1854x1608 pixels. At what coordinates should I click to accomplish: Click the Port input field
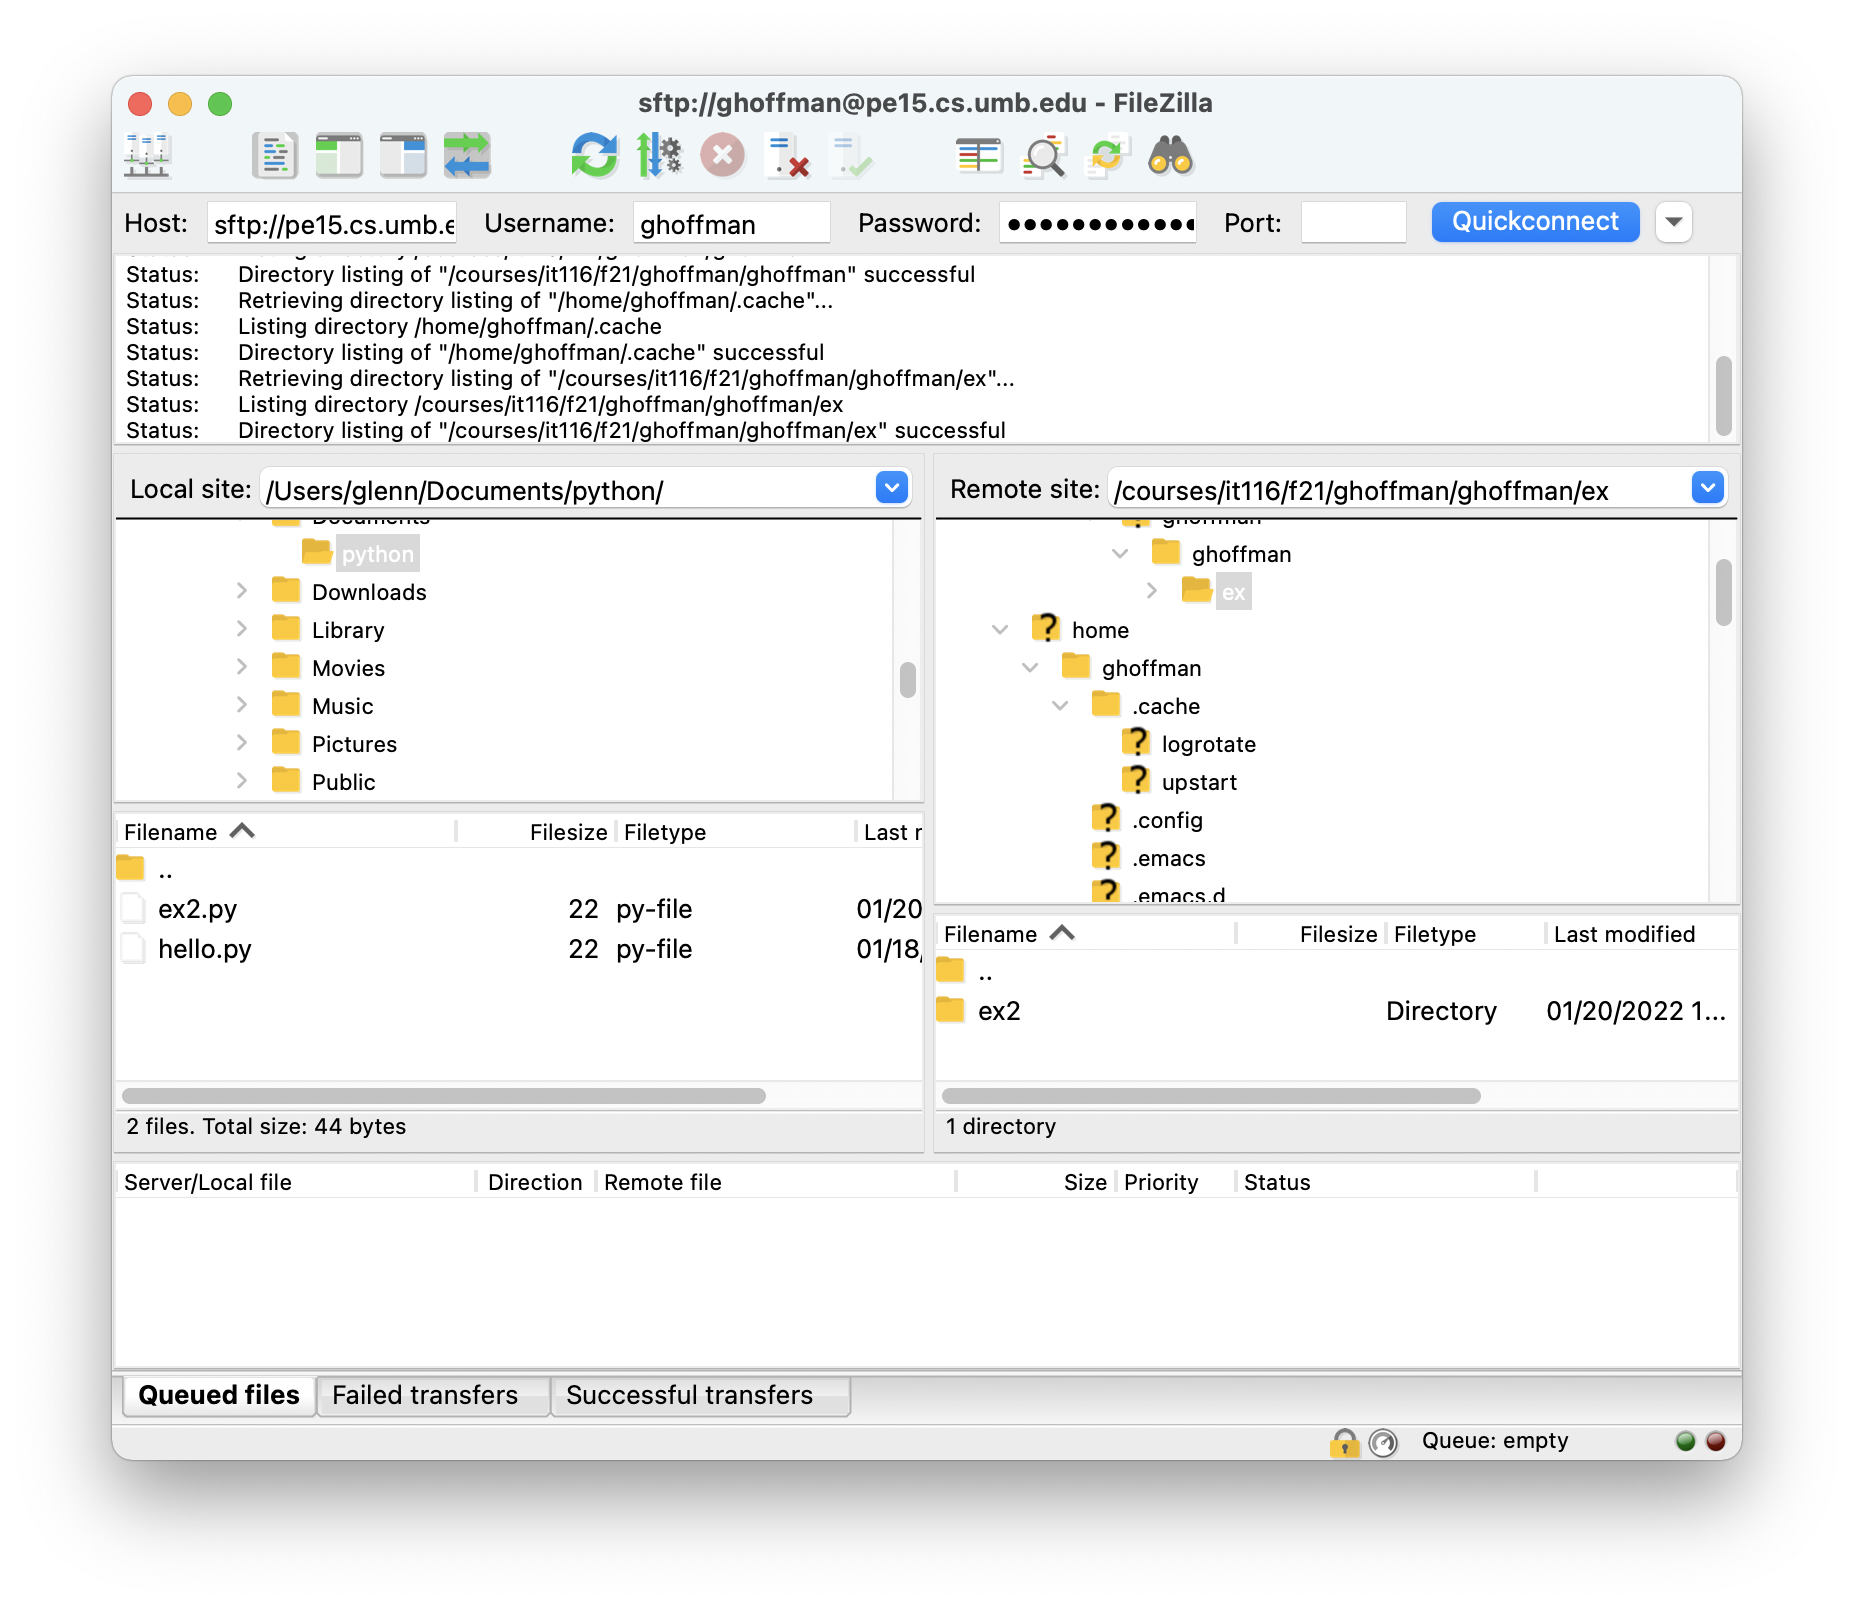(x=1353, y=223)
